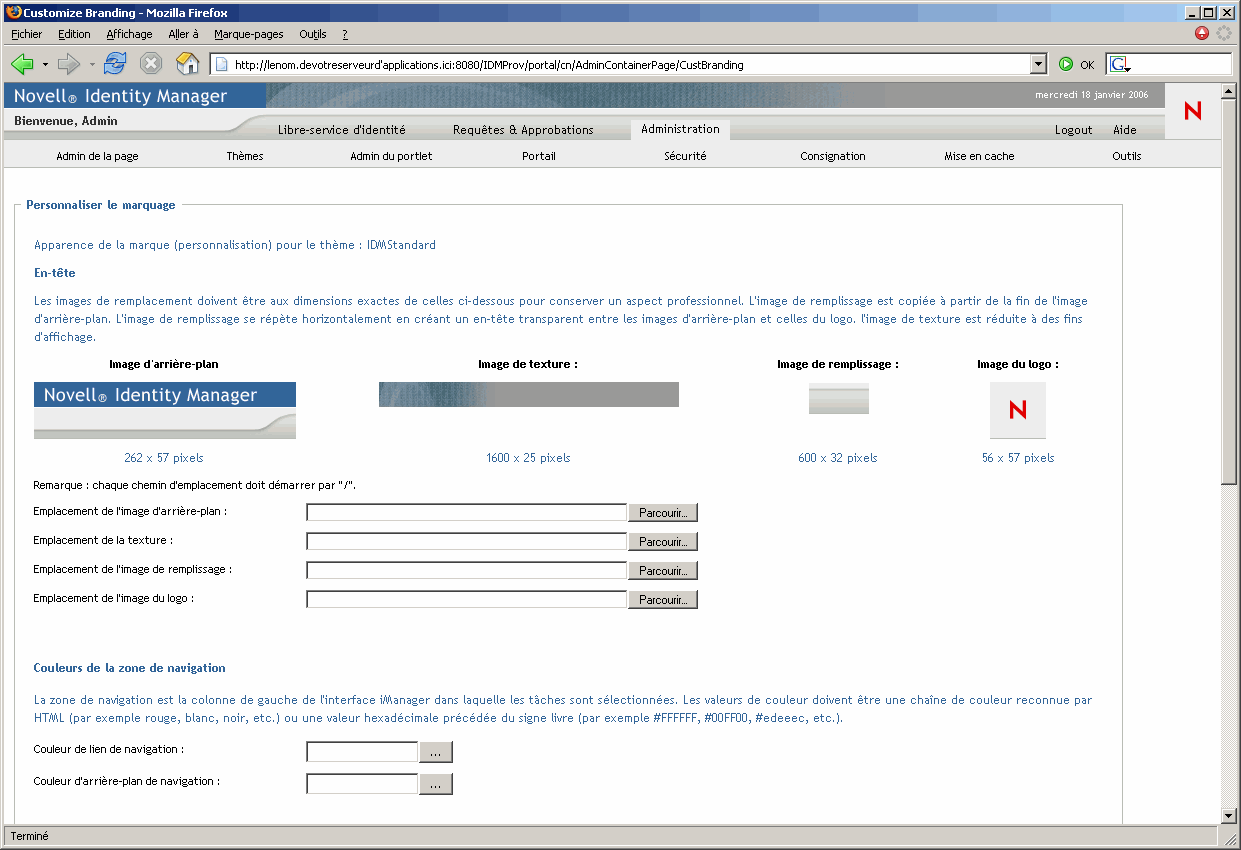The width and height of the screenshot is (1241, 850).
Task: Switch to Libre-service d'identité tab
Action: 342,130
